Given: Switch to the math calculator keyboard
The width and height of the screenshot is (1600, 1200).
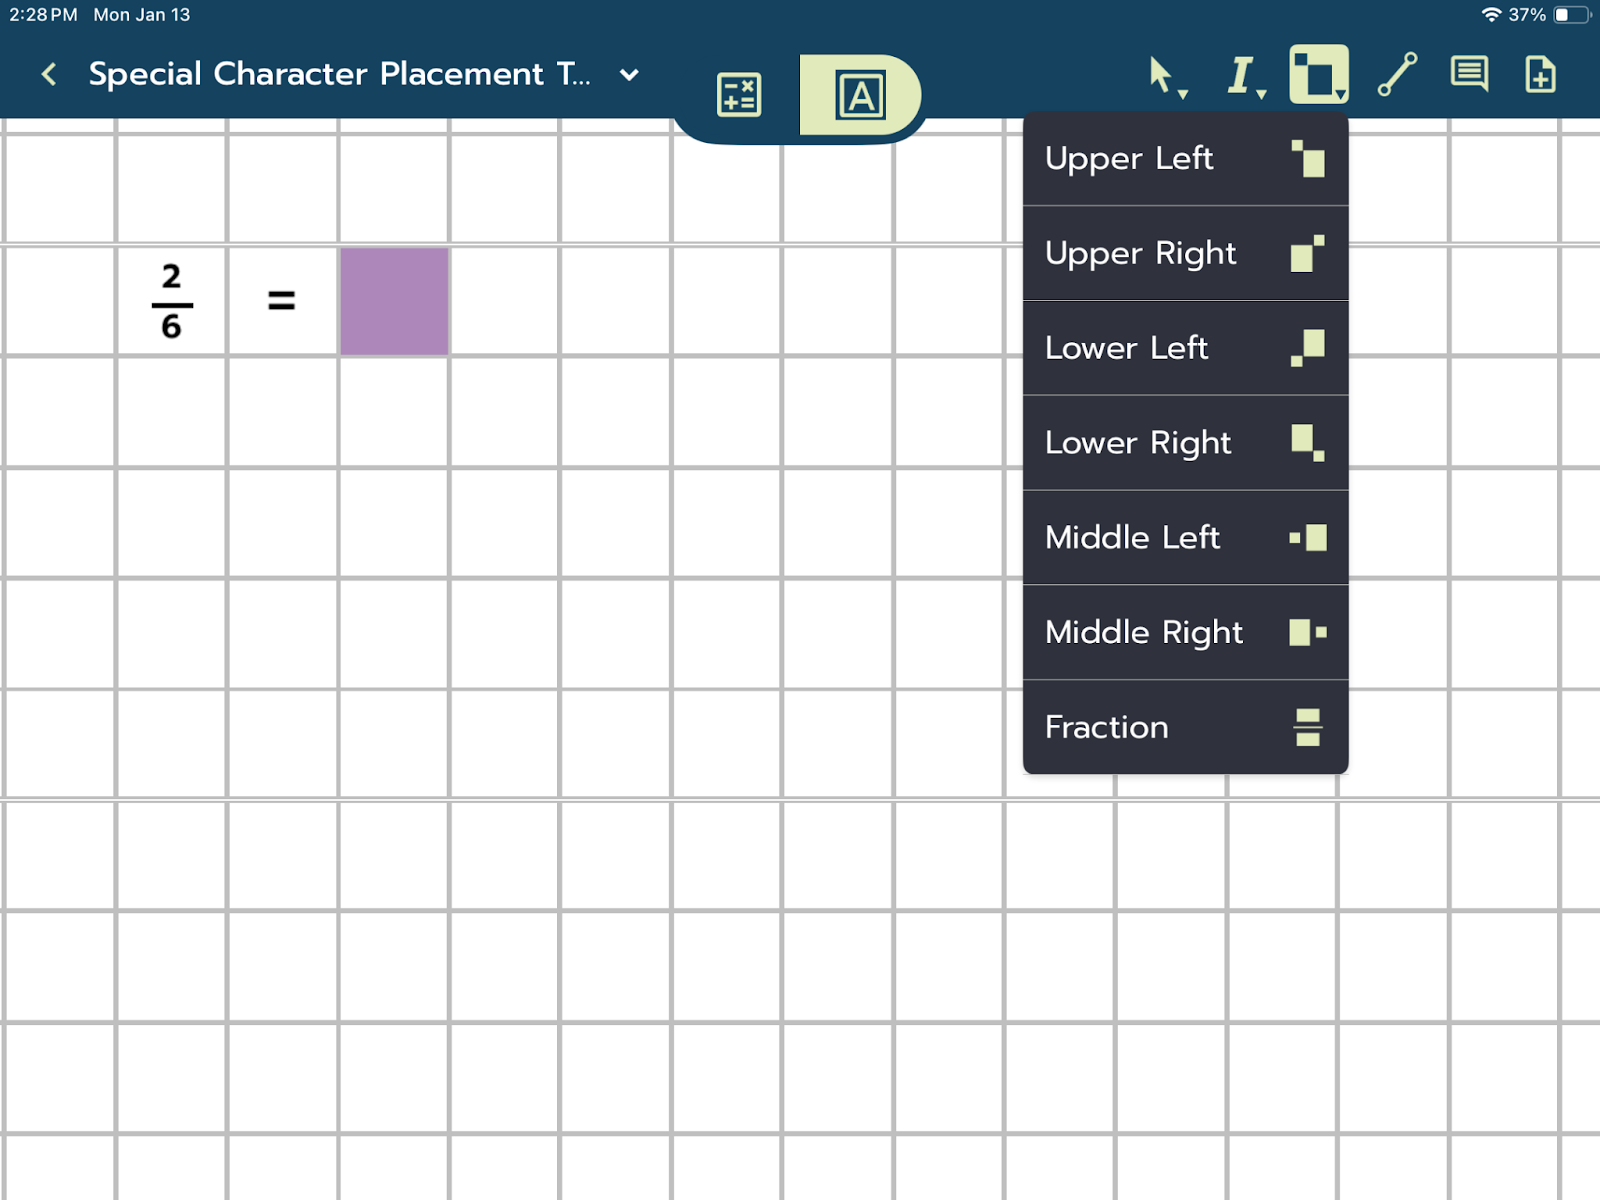Looking at the screenshot, I should click(739, 95).
